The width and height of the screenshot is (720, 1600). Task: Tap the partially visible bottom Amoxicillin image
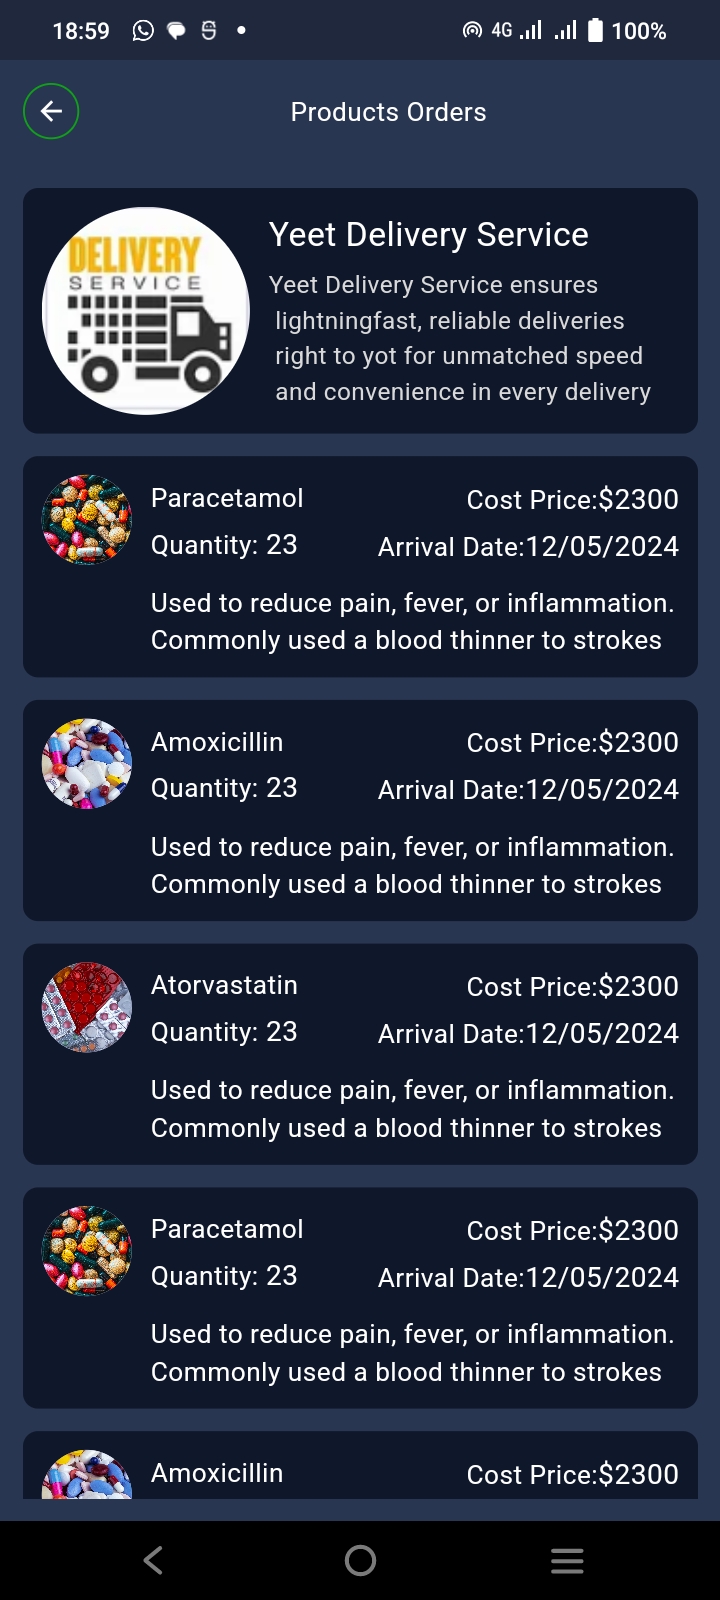point(87,1476)
